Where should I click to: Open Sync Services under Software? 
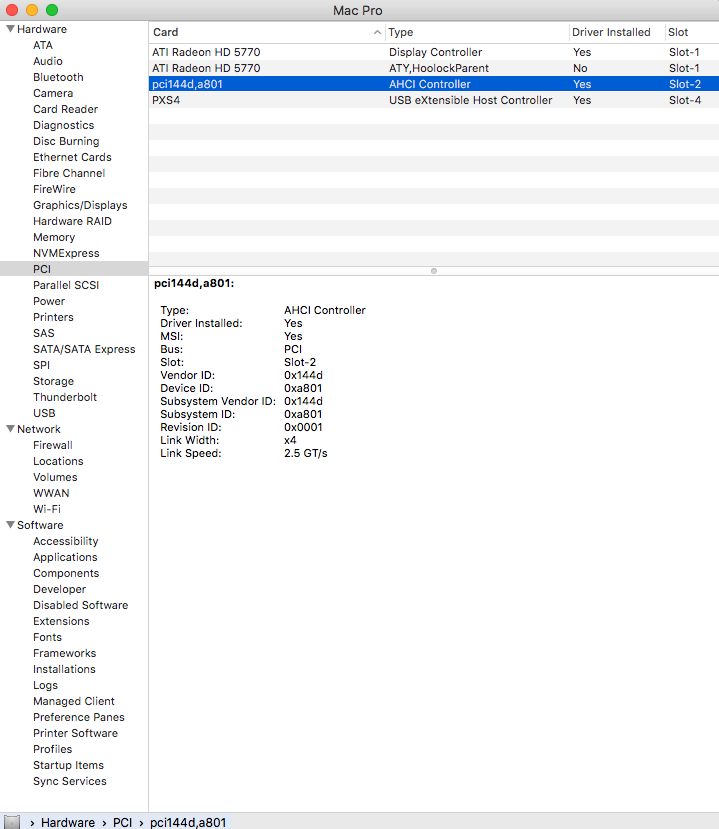point(69,781)
